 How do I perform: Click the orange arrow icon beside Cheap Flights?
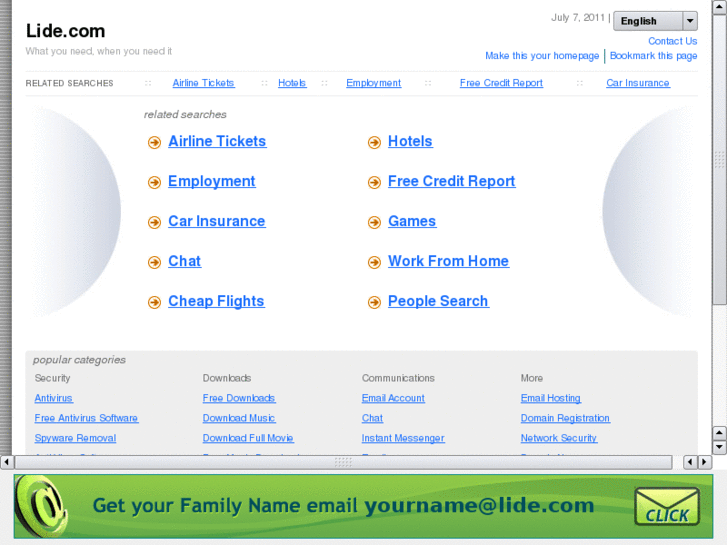154,302
